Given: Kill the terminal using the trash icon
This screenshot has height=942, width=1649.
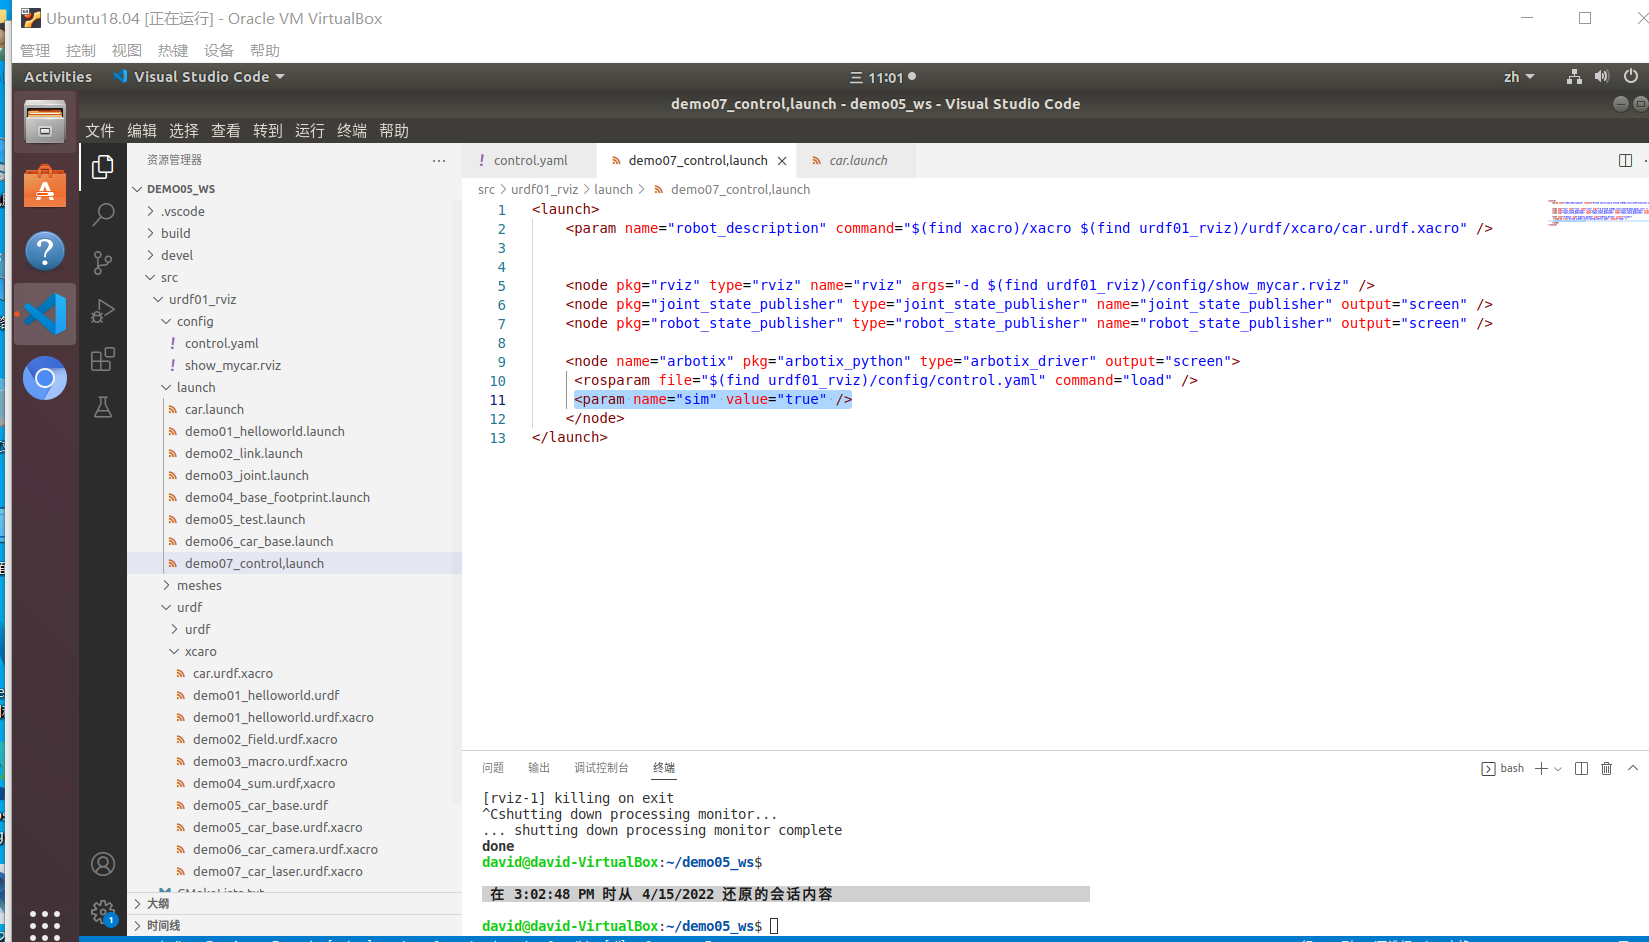Looking at the screenshot, I should (1606, 768).
